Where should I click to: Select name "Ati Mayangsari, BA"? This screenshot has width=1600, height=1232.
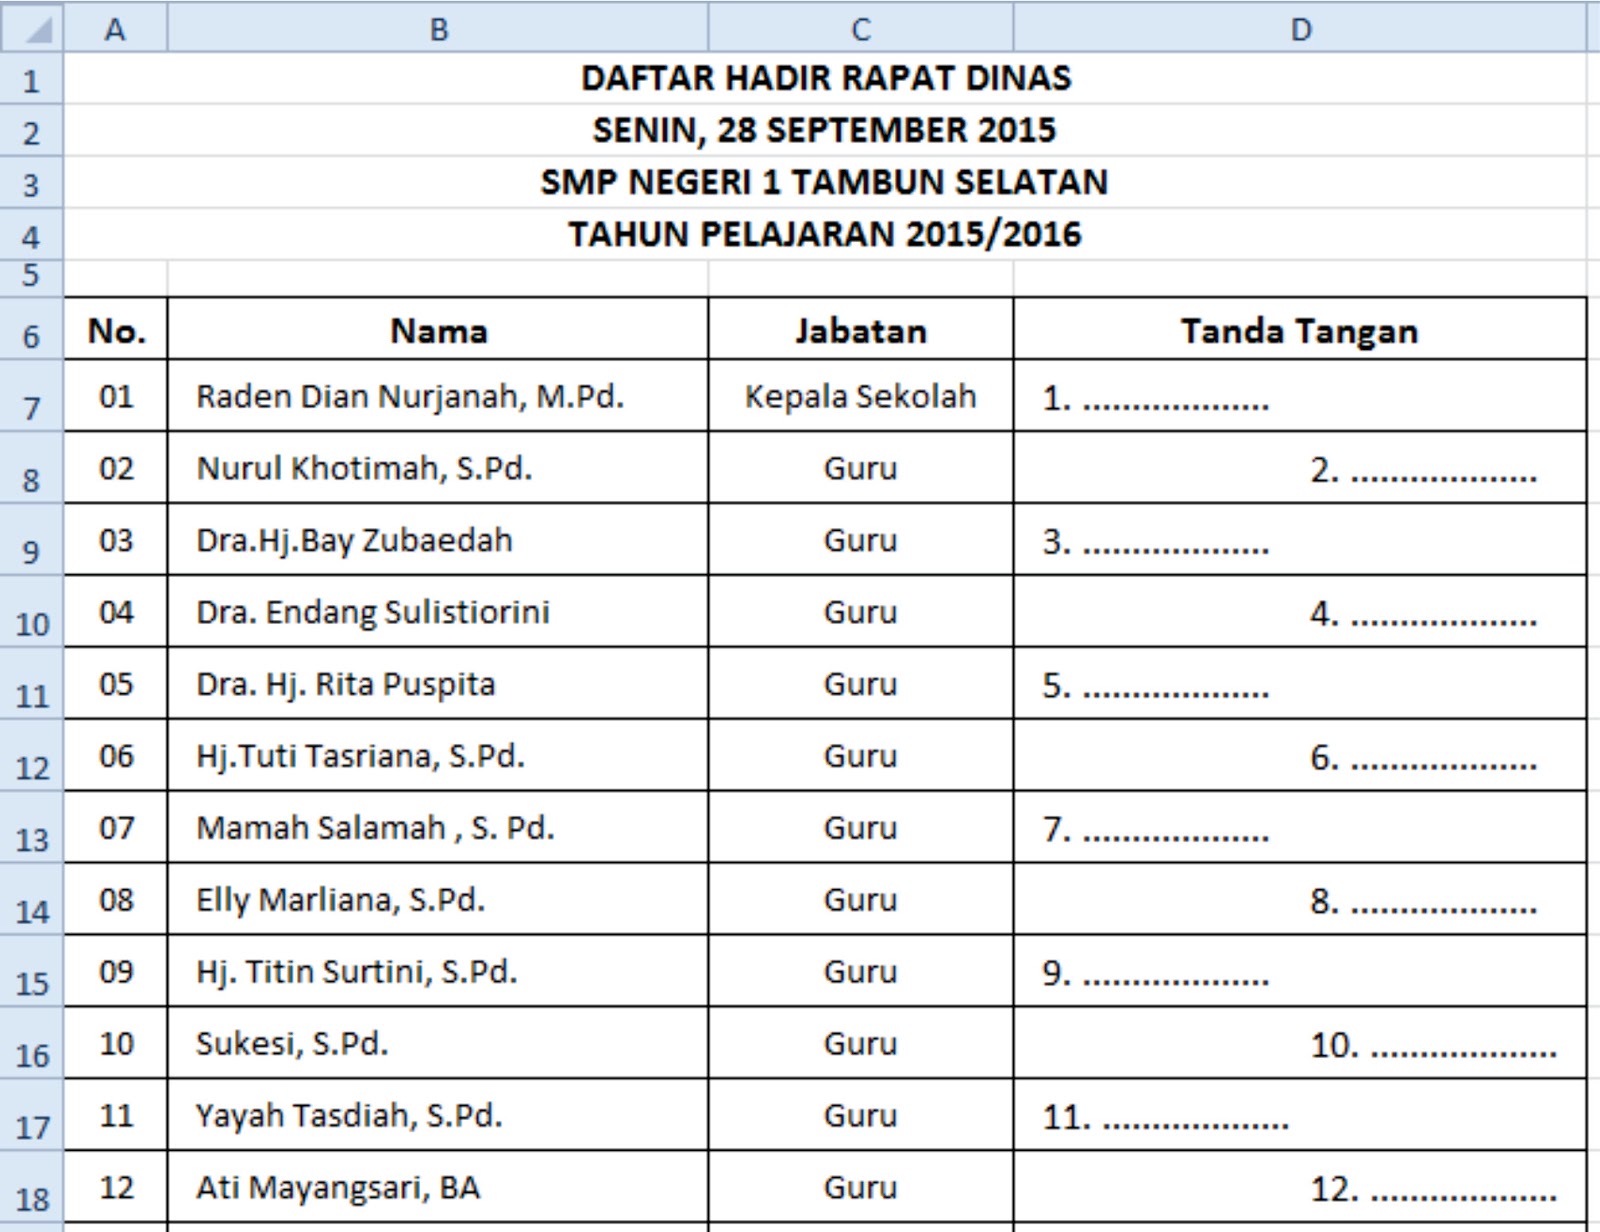pyautogui.click(x=338, y=1189)
